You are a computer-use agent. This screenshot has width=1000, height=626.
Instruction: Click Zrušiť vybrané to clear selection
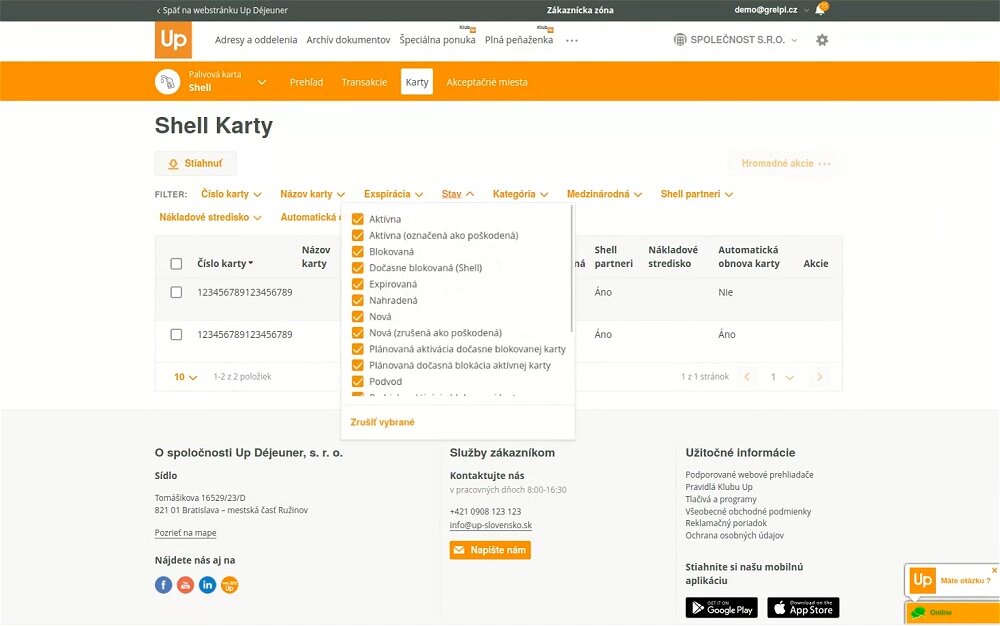383,422
